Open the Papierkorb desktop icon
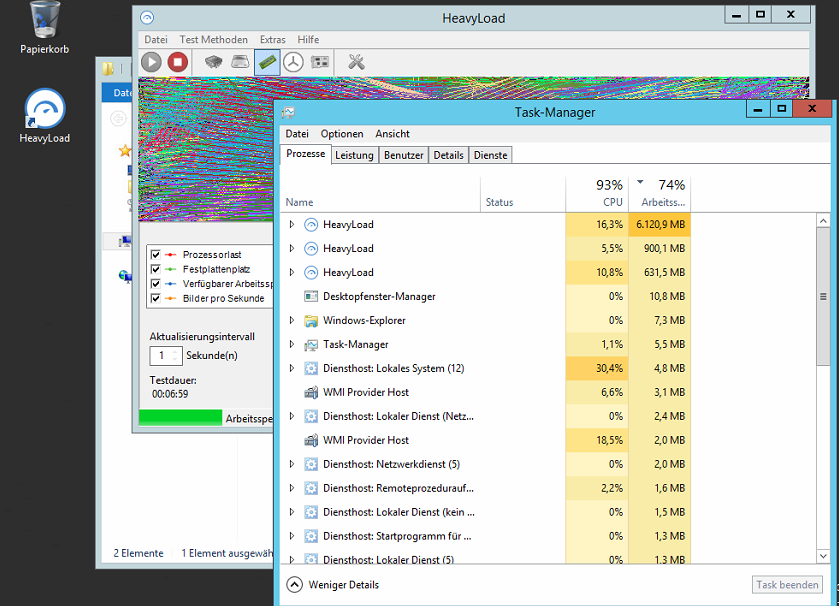 click(44, 27)
